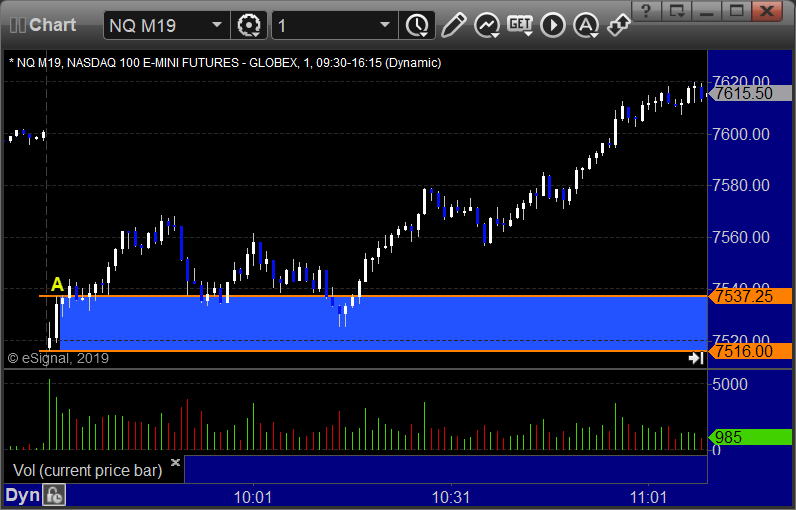Viewport: 796px width, 510px height.
Task: Select the lower orange line at 7516.00
Action: pyautogui.click(x=373, y=351)
